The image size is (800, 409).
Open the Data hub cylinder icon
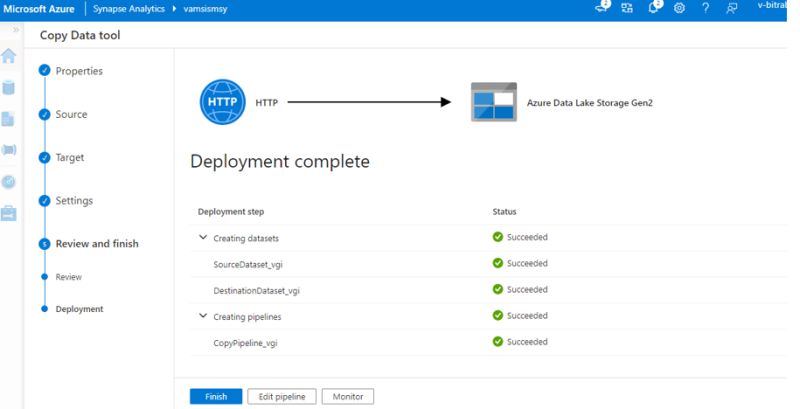coord(9,88)
